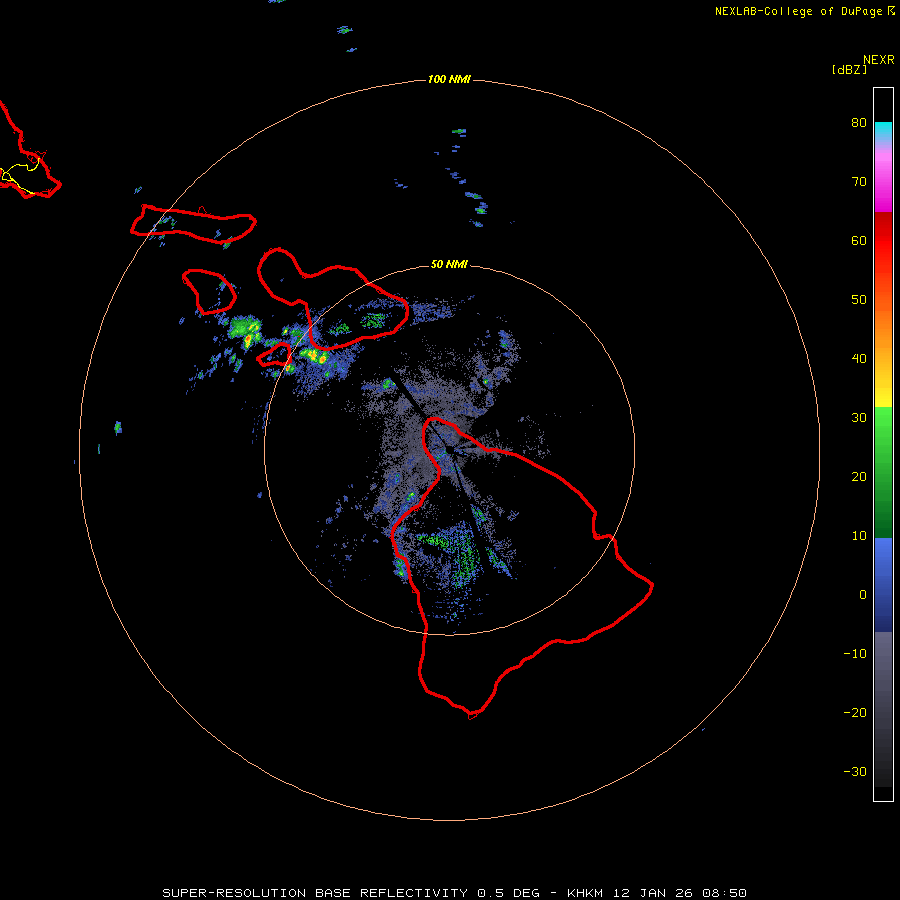This screenshot has height=900, width=900.
Task: Click the 50 NMI range ring label
Action: [449, 264]
